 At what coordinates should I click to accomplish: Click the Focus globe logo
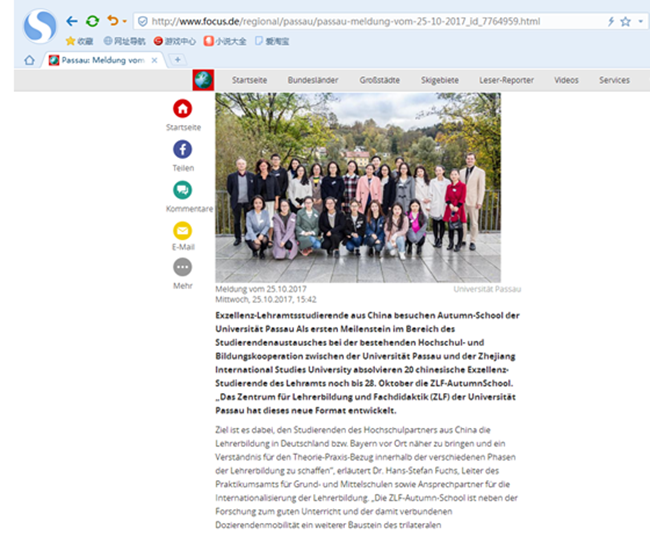203,80
